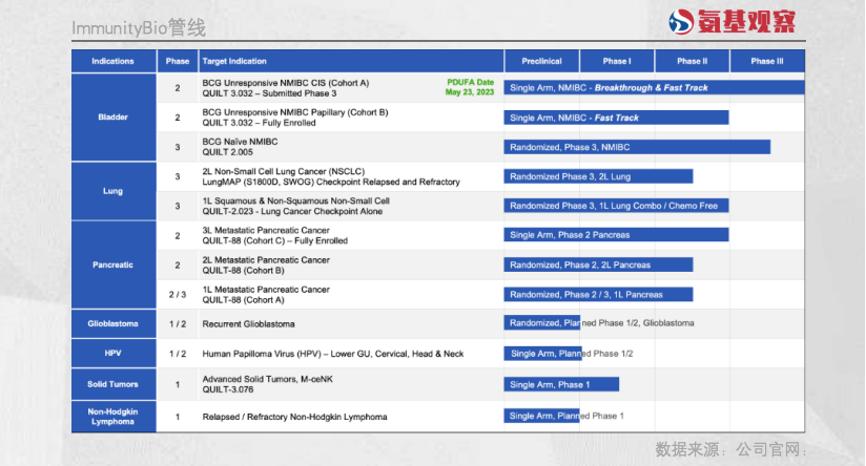Click the Single Arm, NMIBC - Fast Track bar
This screenshot has height=466, width=866.
point(616,118)
